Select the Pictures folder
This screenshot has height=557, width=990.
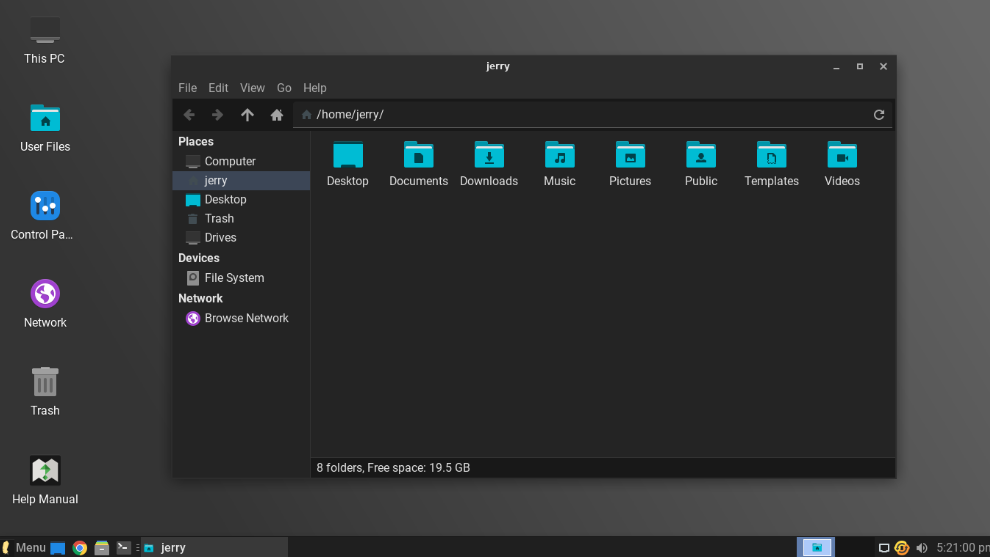pyautogui.click(x=630, y=164)
